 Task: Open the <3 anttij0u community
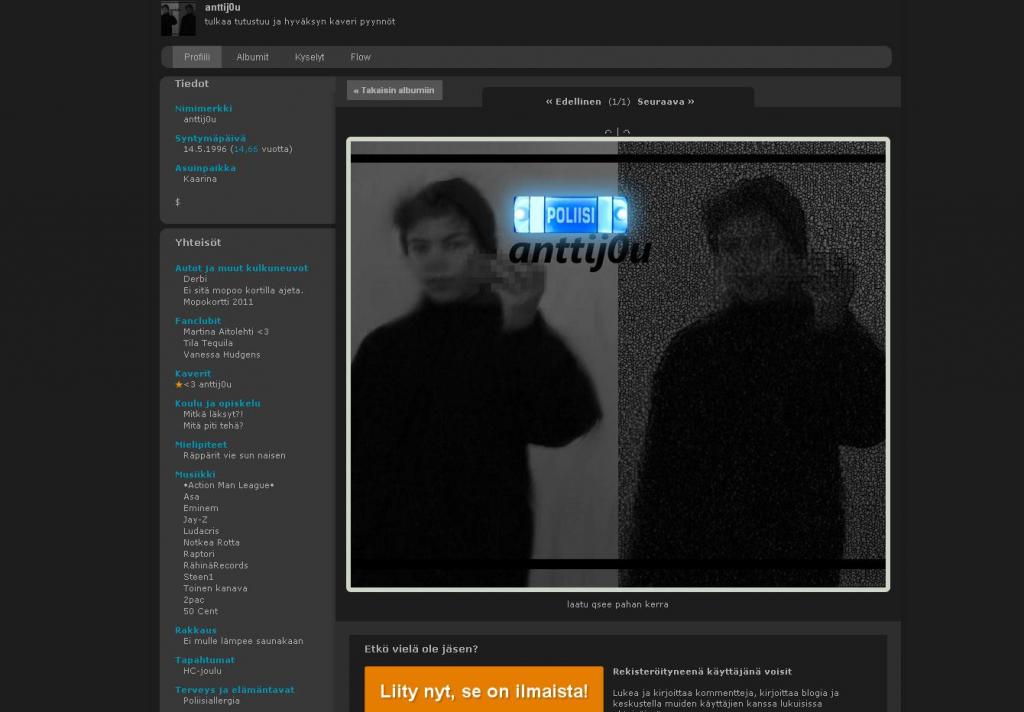(x=208, y=385)
